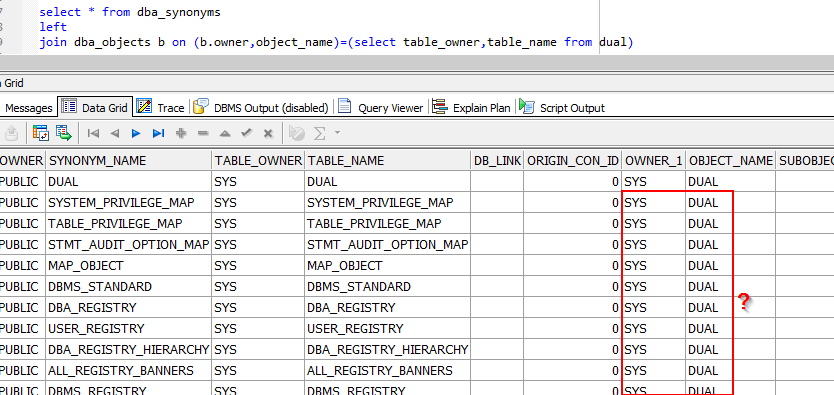
Task: Click the export dataset icon
Action: 64,133
